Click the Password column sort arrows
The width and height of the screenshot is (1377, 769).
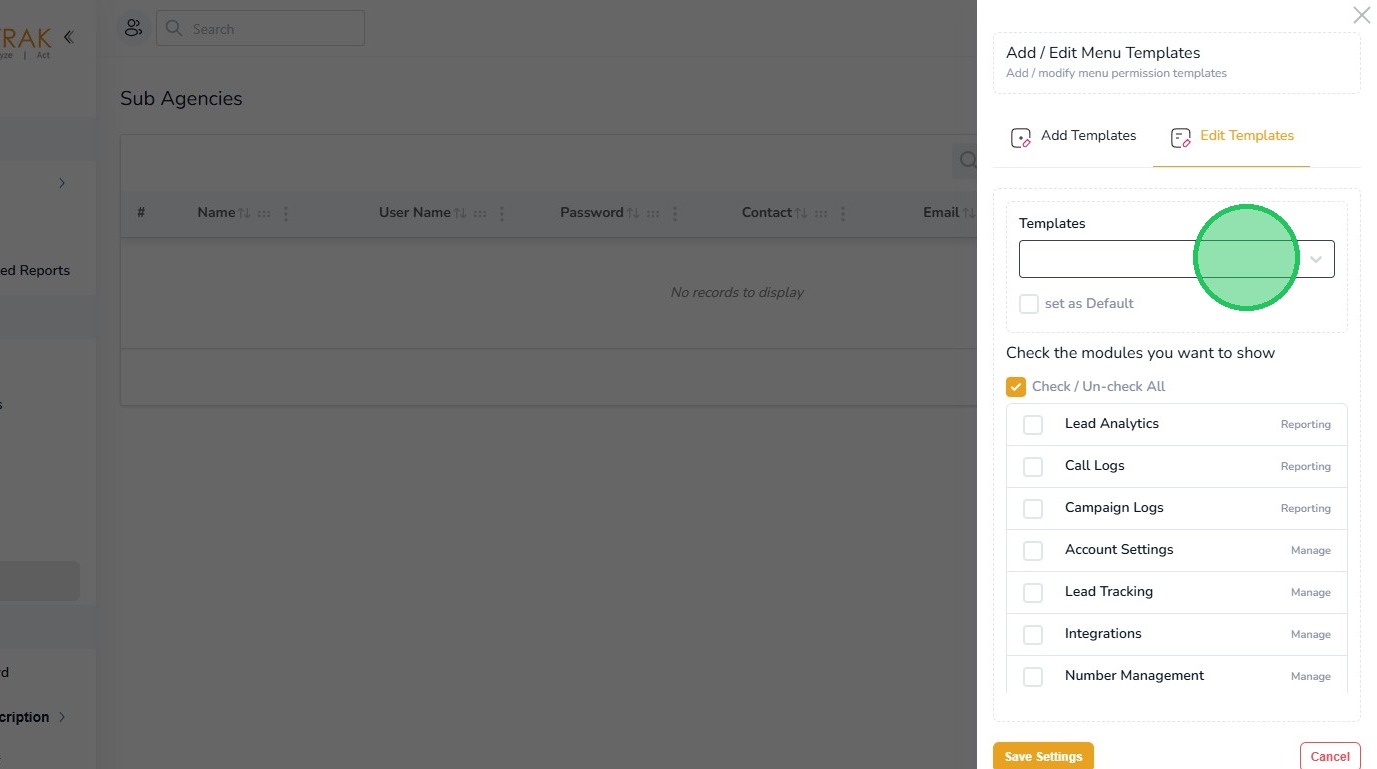632,213
